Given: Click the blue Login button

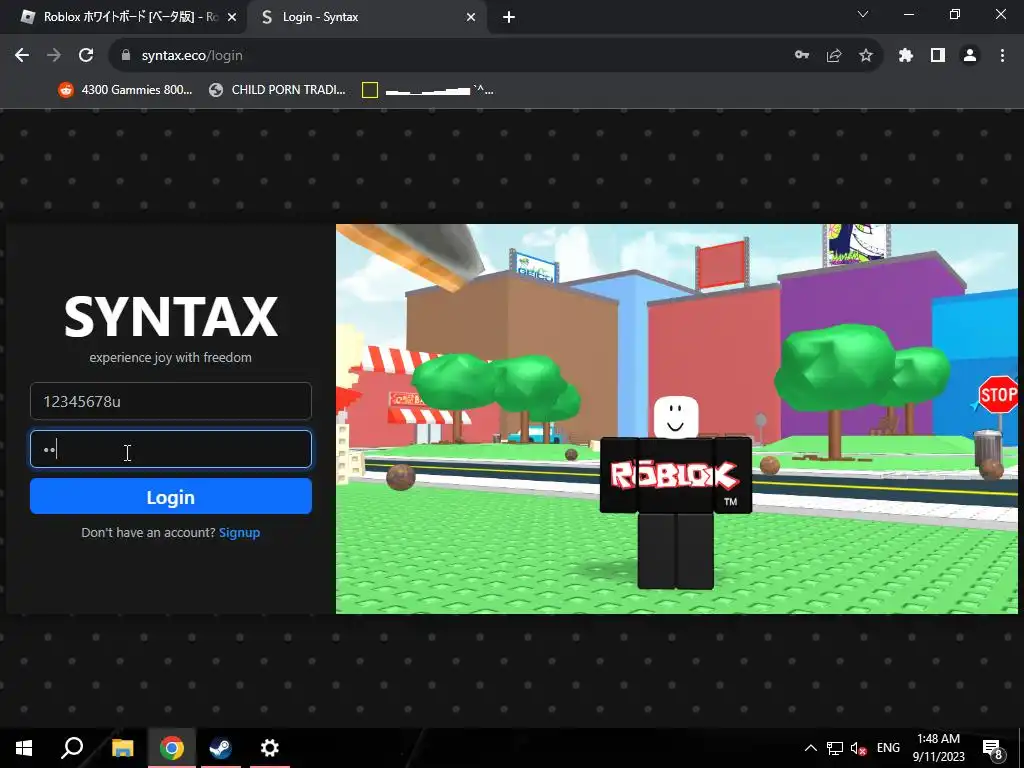Looking at the screenshot, I should [x=170, y=496].
